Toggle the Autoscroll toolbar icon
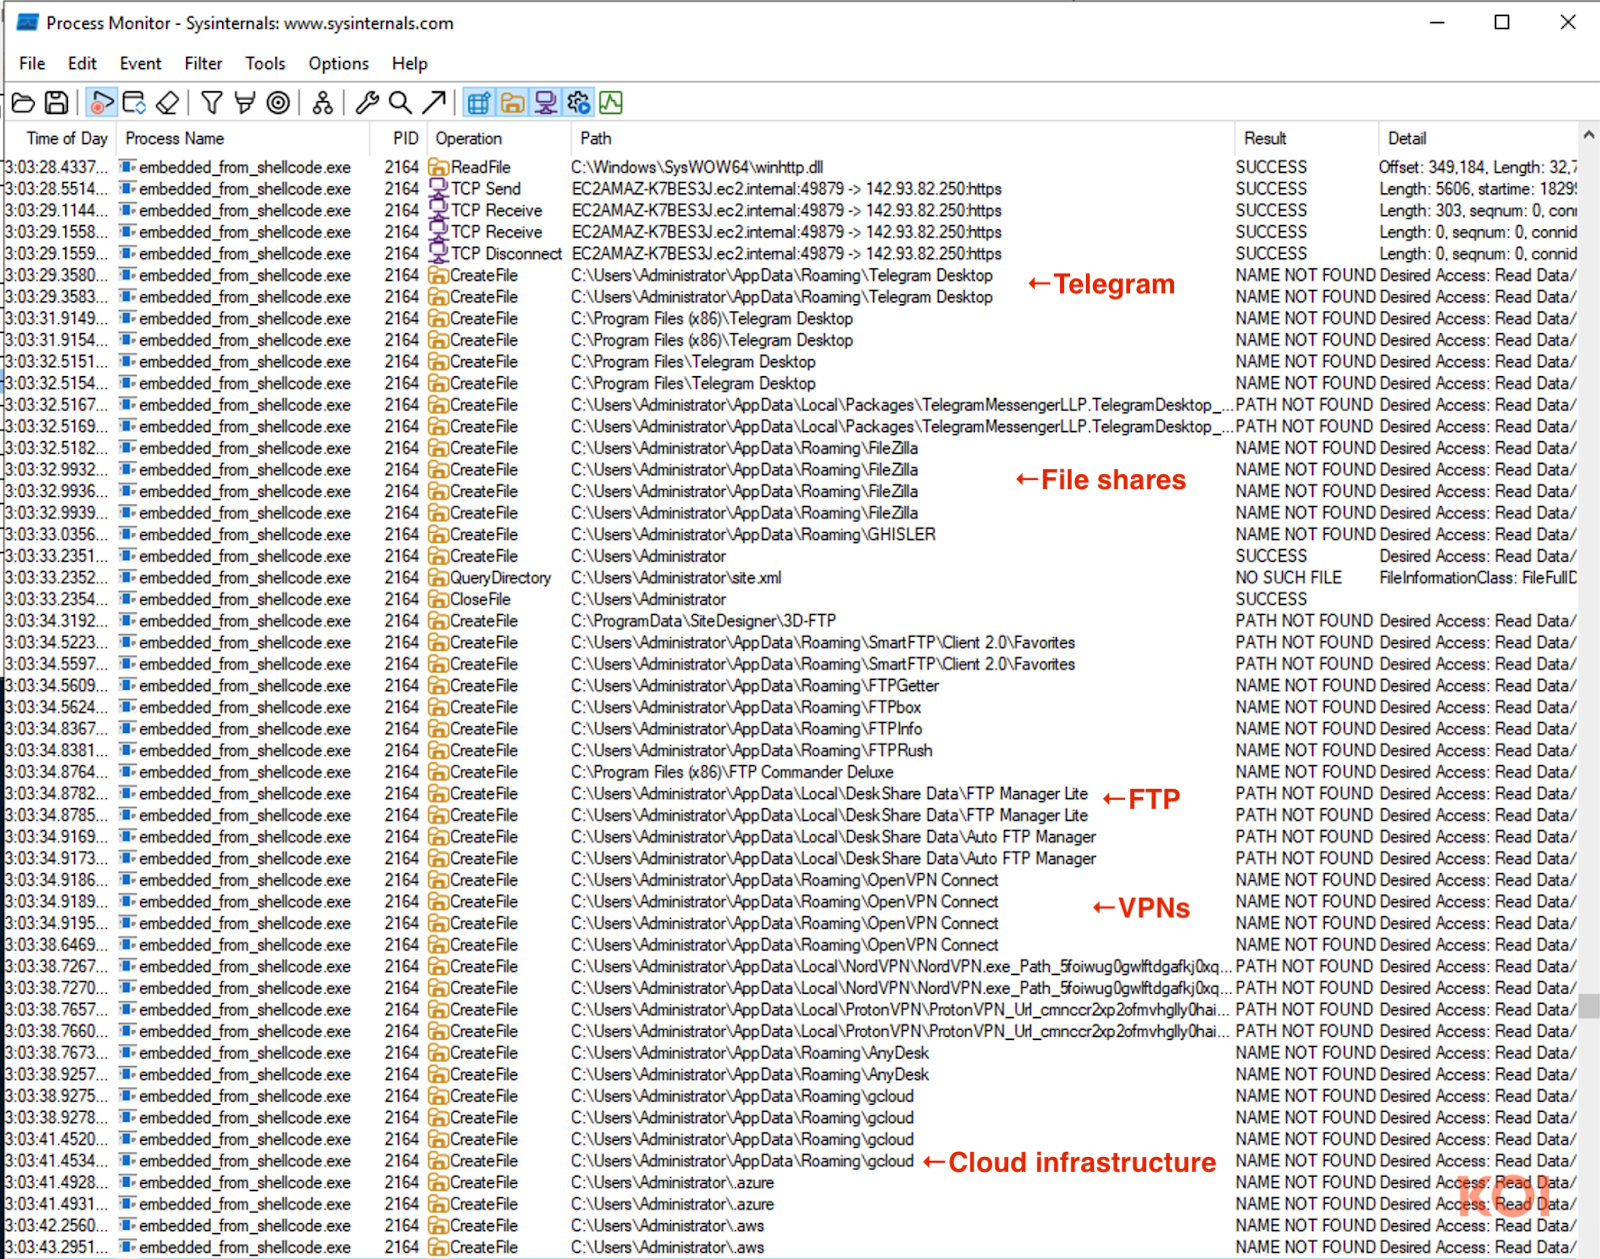1600x1259 pixels. [134, 102]
